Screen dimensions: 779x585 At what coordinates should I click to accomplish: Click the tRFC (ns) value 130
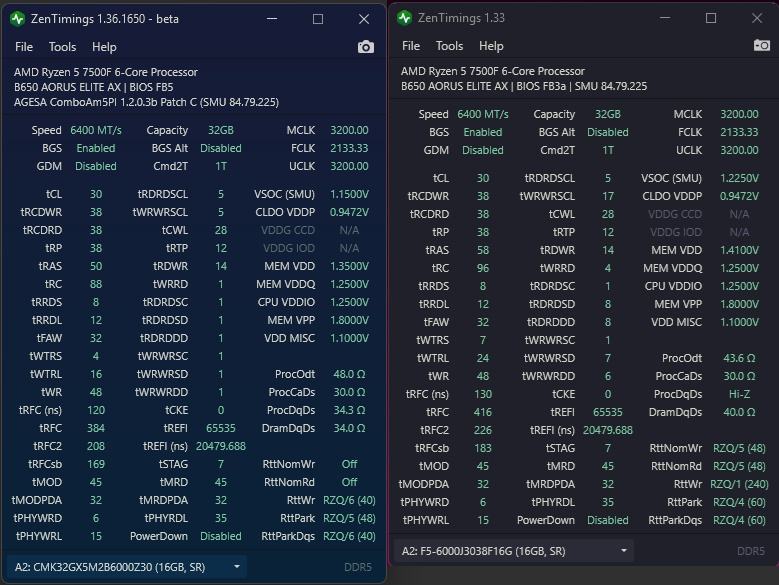tap(483, 394)
